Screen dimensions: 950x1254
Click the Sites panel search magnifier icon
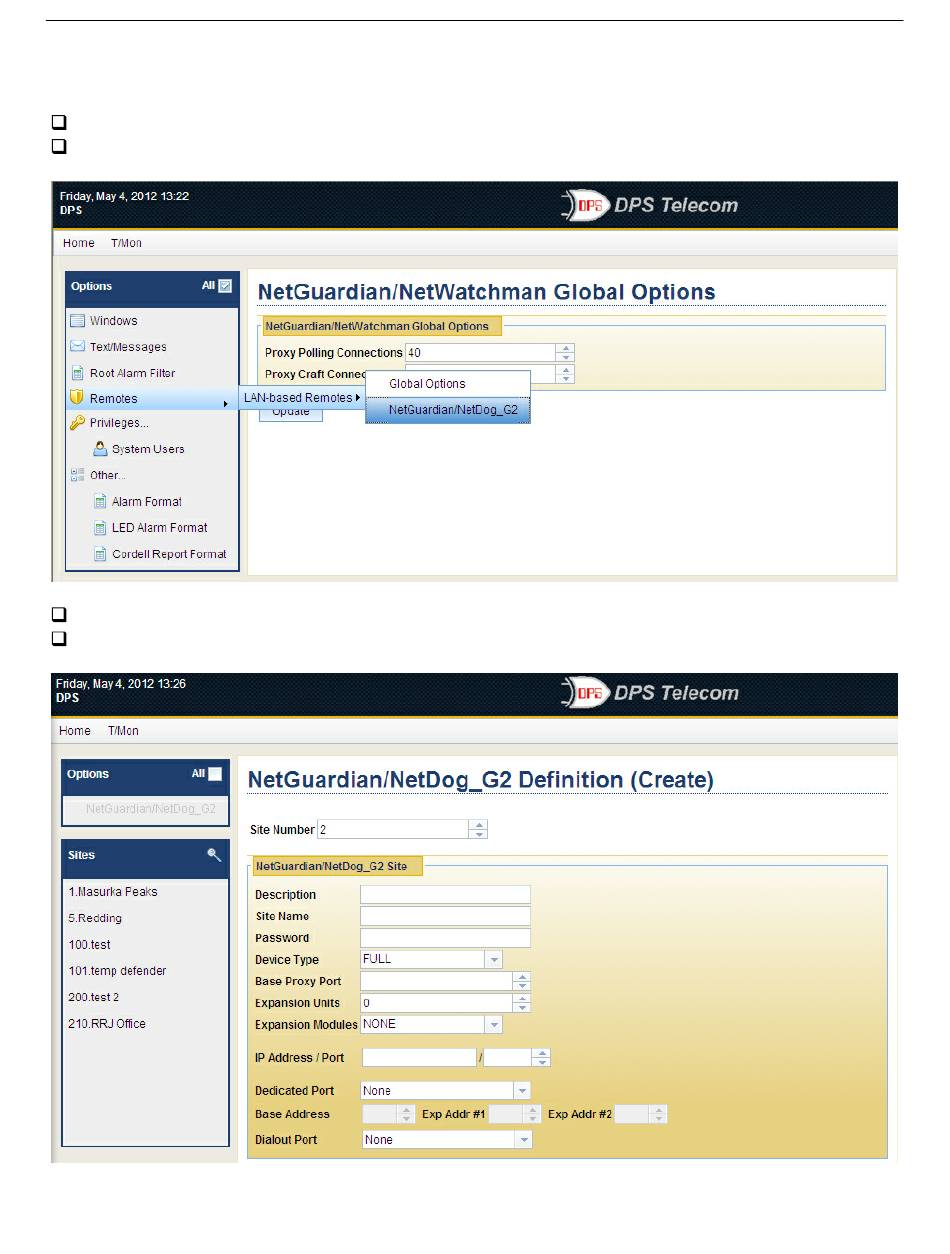point(214,855)
